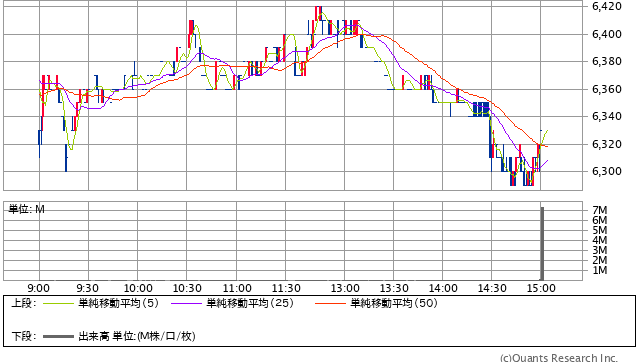Click the 単純移動平均(5) legend text

point(118,303)
